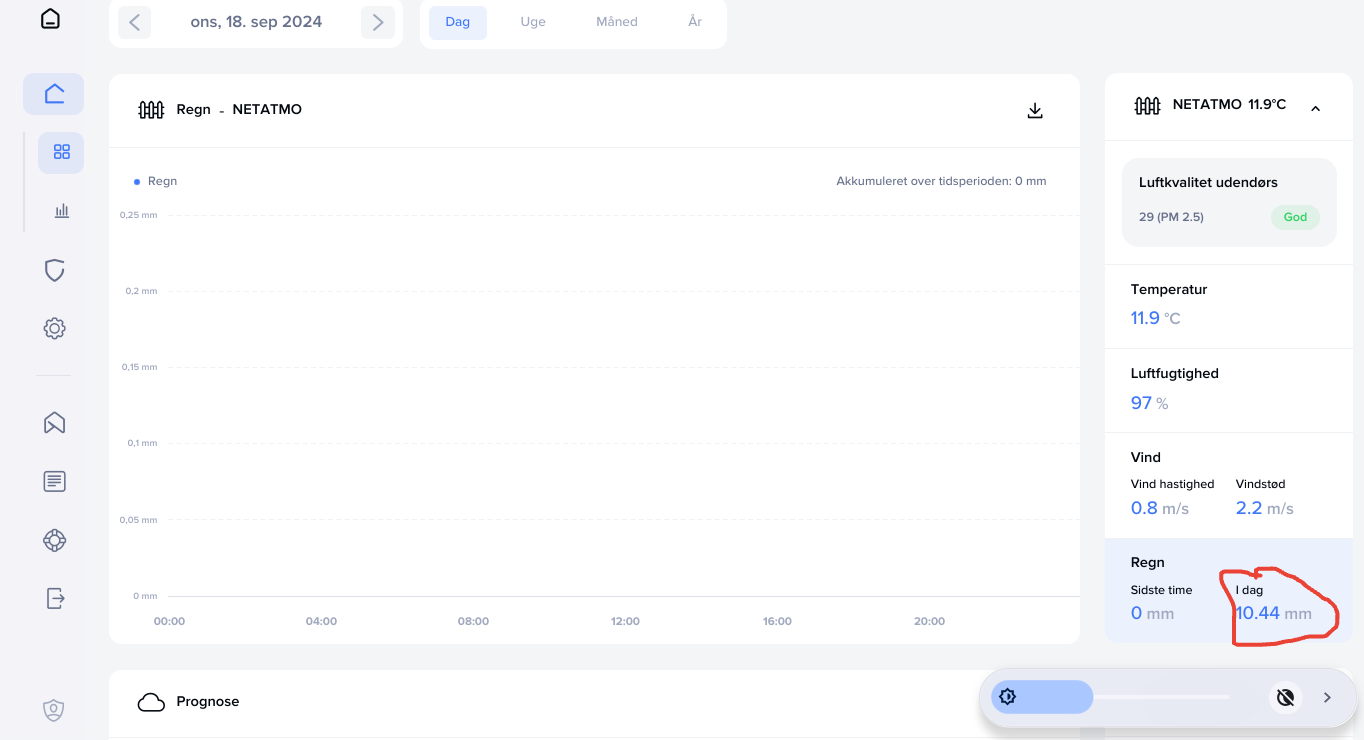
Task: Download rain chart data
Action: point(1035,110)
